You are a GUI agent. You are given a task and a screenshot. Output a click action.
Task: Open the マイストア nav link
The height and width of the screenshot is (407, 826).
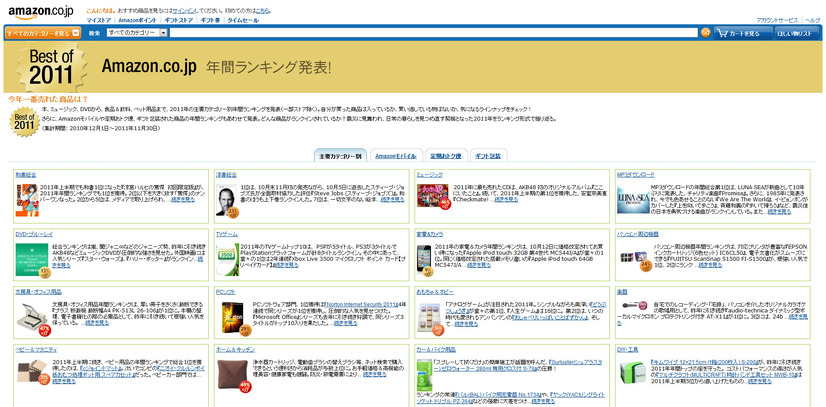(x=99, y=20)
